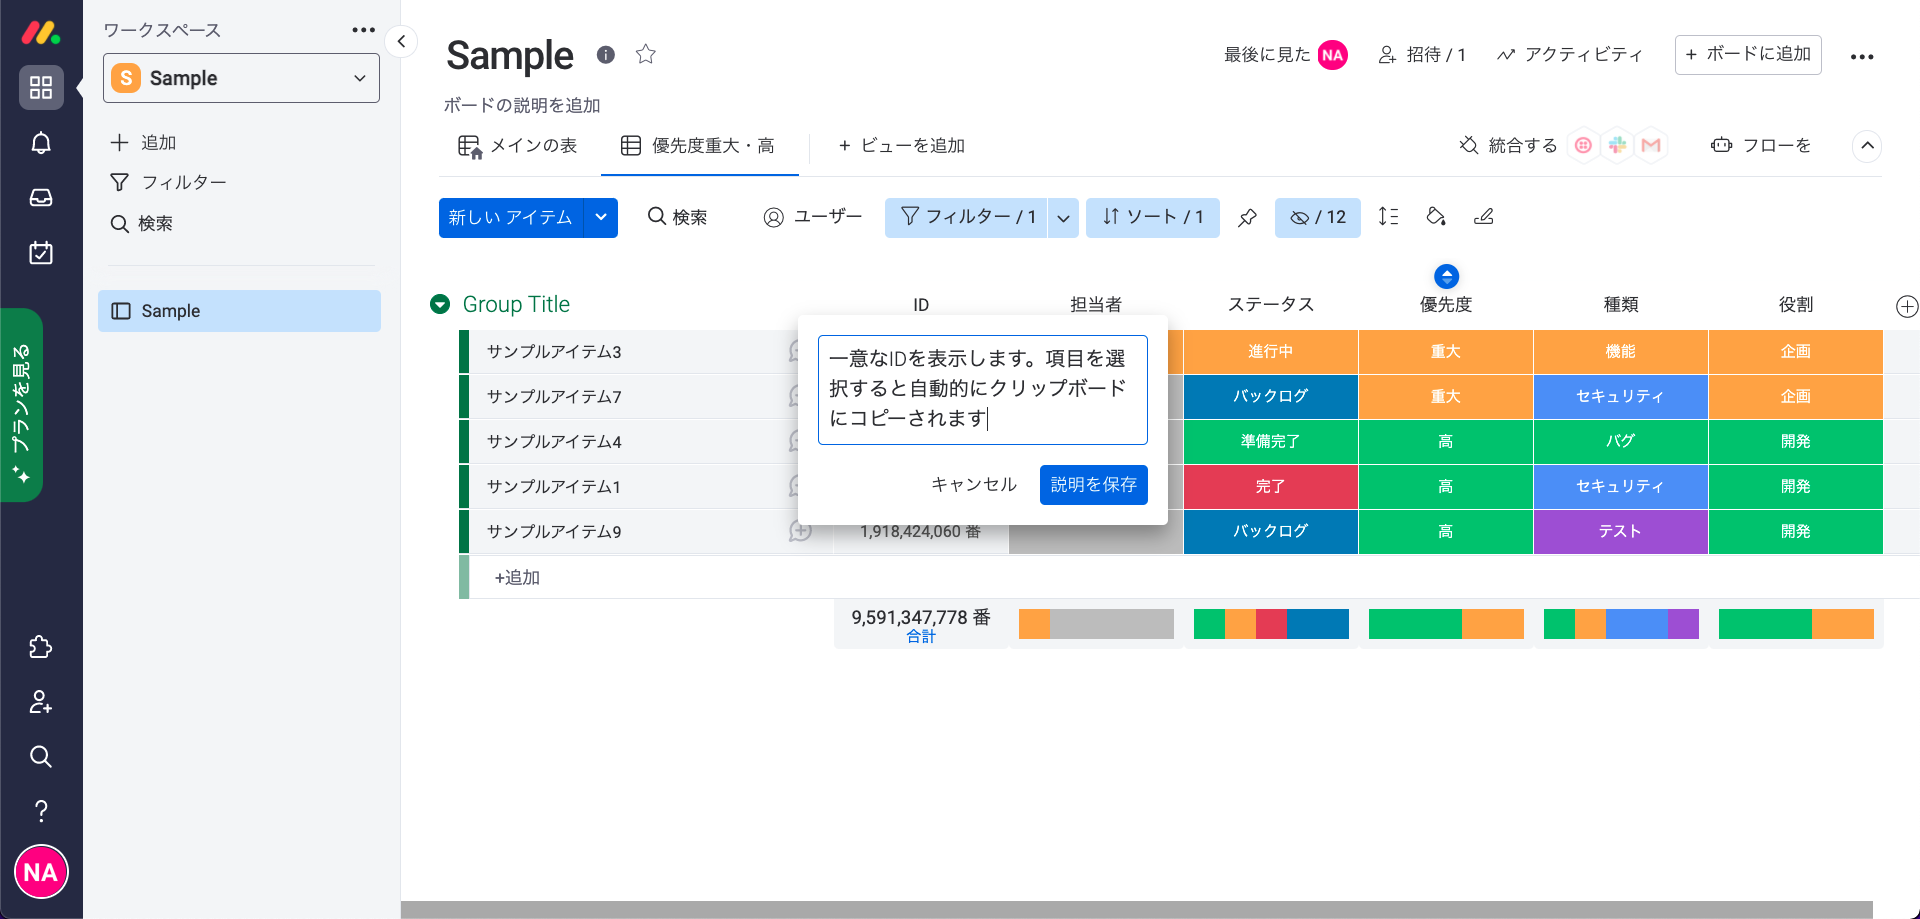Expand the New Item button arrow

pos(601,218)
